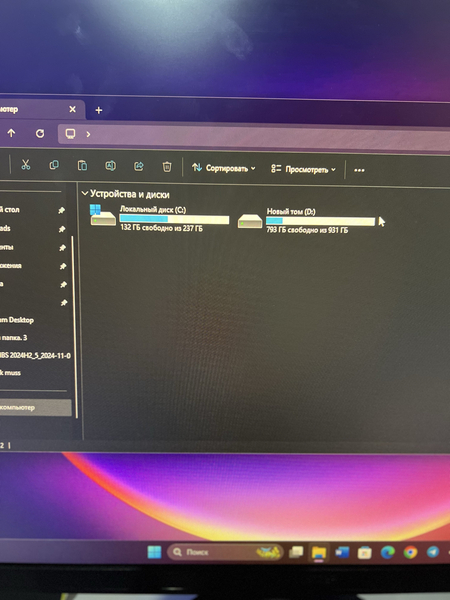Click the Copy icon in toolbar

click(54, 165)
